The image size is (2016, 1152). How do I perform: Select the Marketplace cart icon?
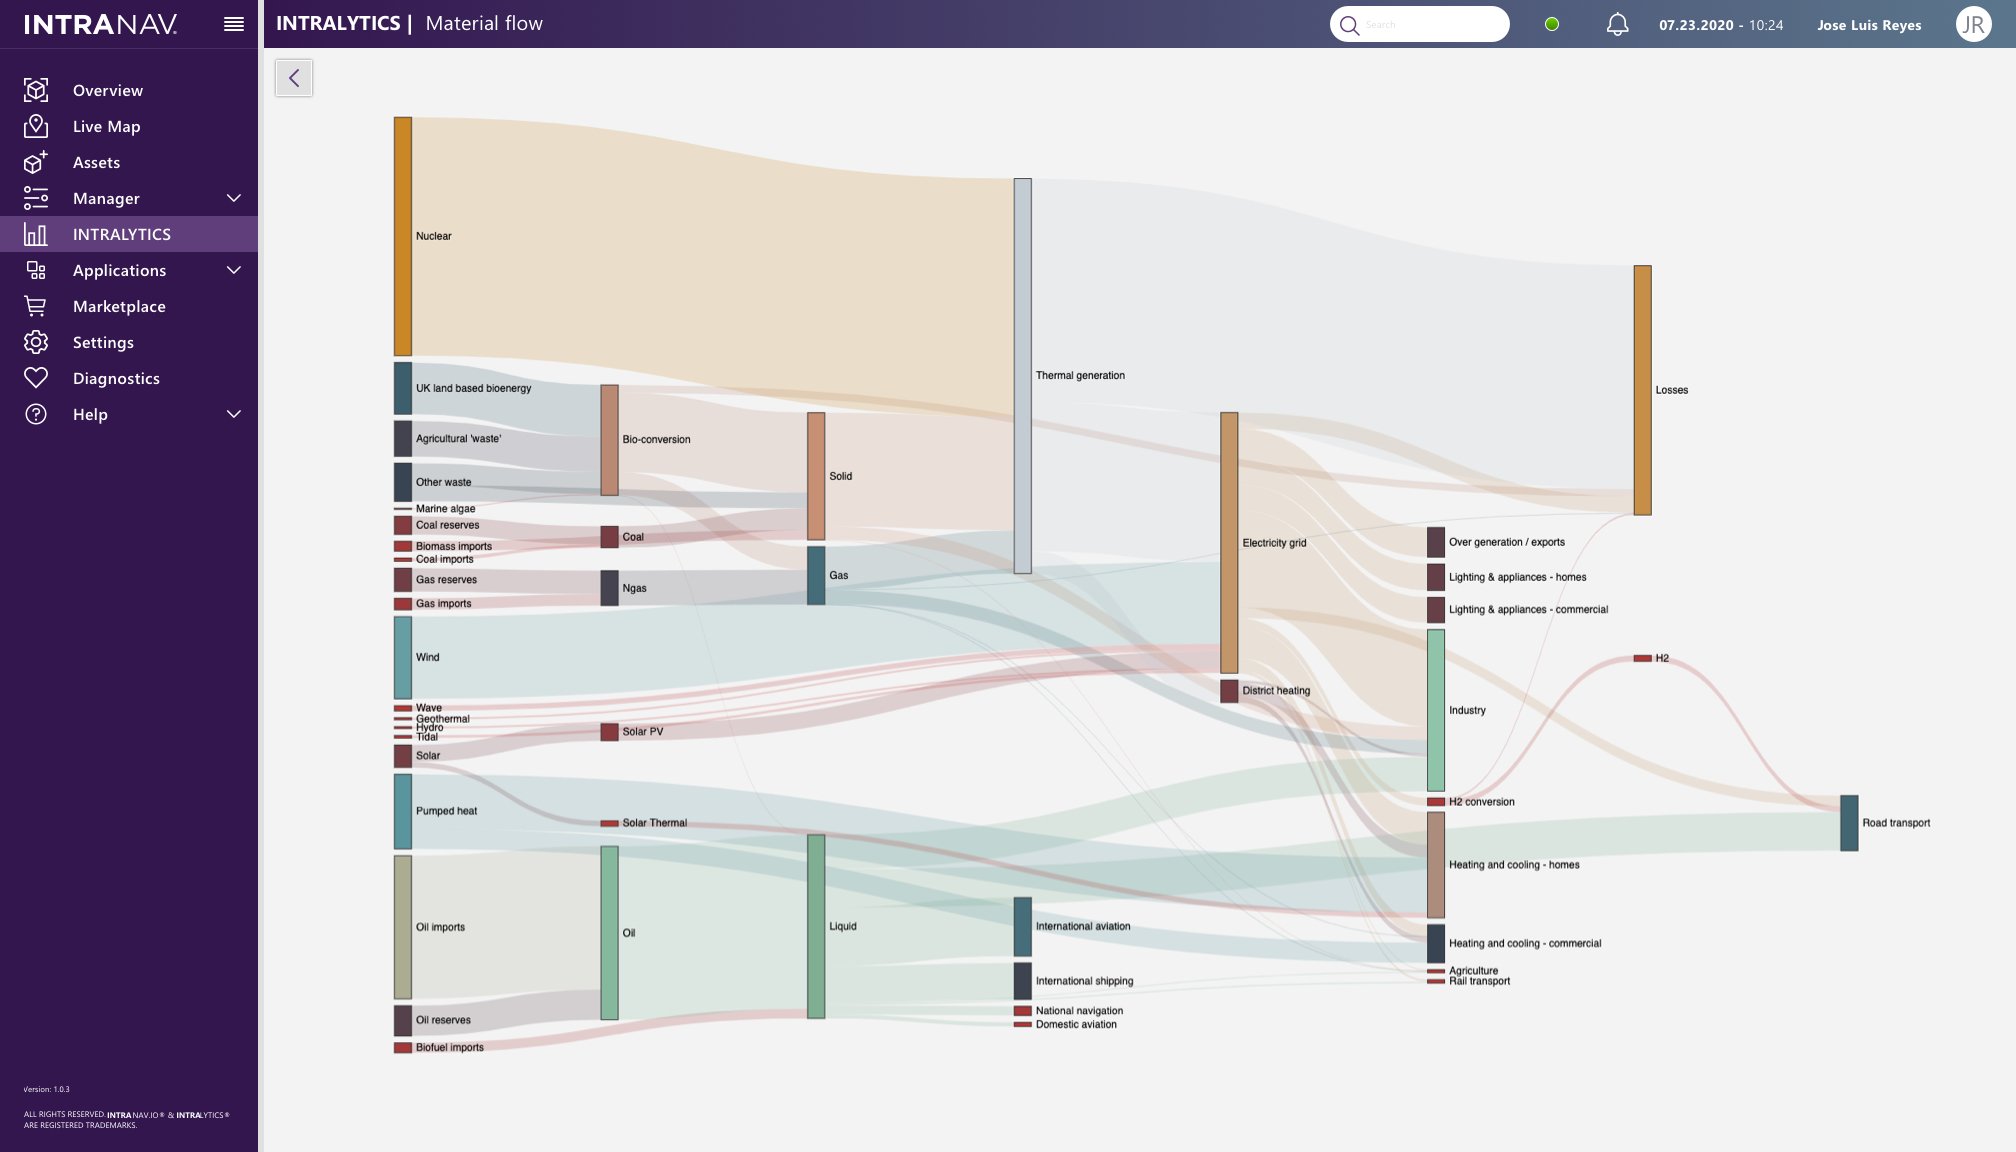click(36, 306)
